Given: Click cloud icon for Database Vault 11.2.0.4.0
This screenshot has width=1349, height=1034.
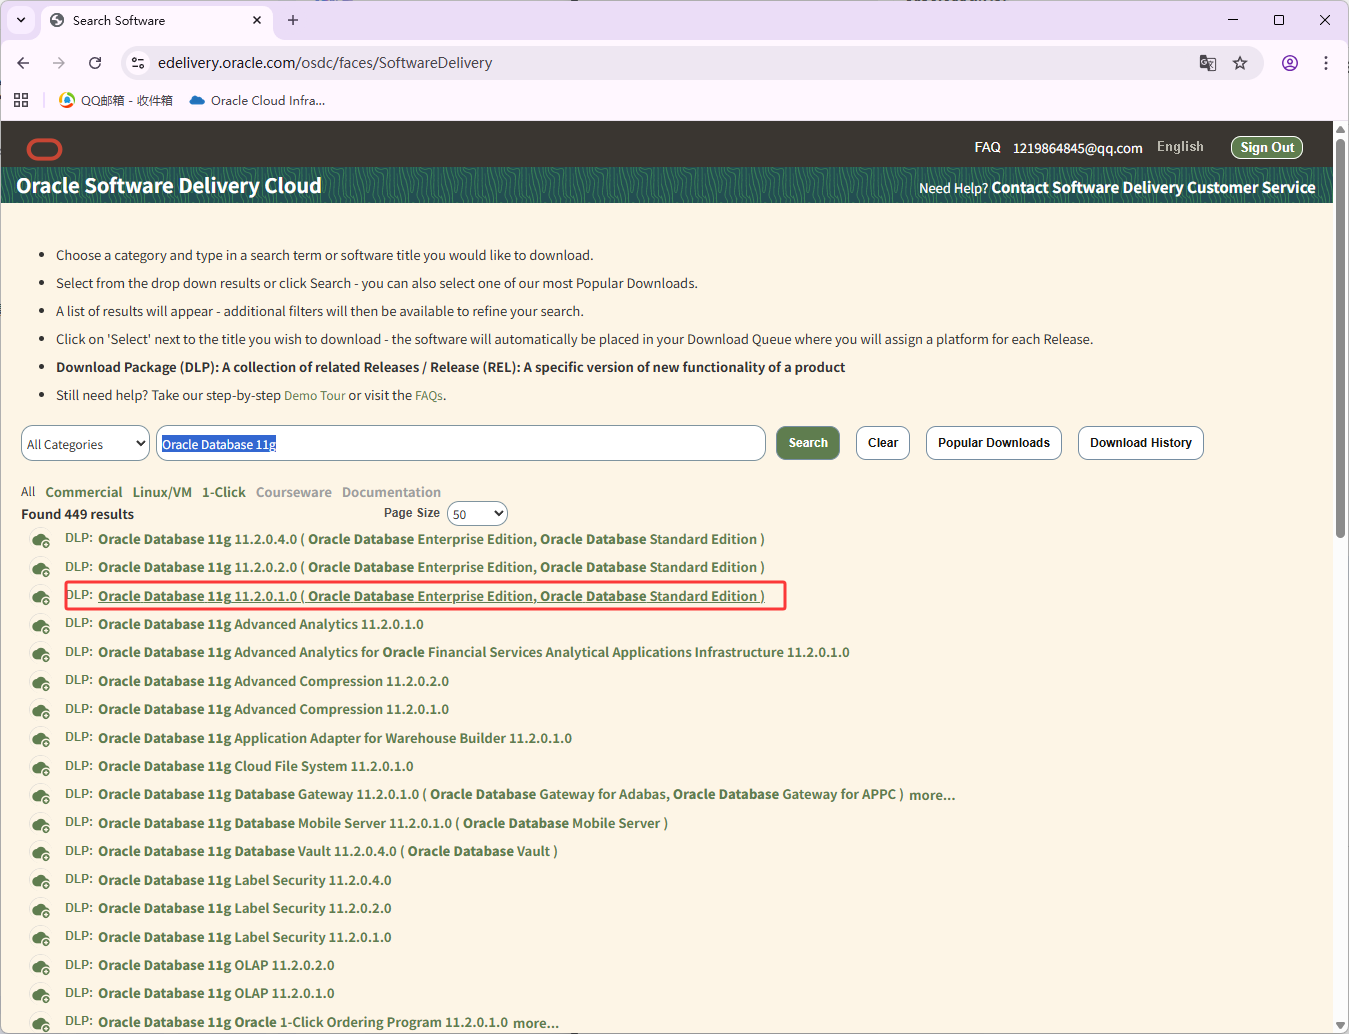Looking at the screenshot, I should pyautogui.click(x=41, y=852).
